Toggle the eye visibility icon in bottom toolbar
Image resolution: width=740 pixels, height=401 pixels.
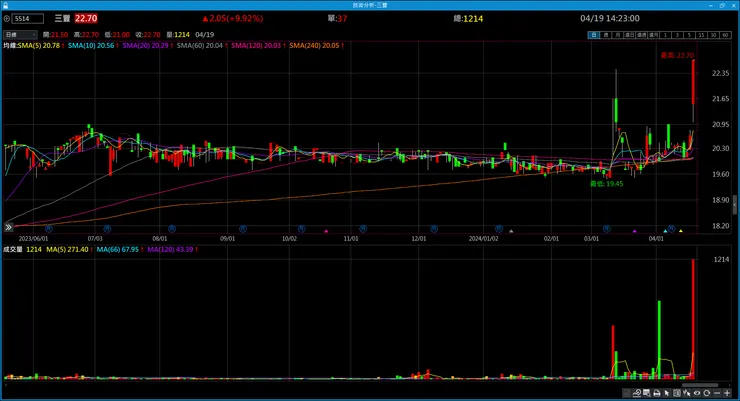click(x=697, y=393)
